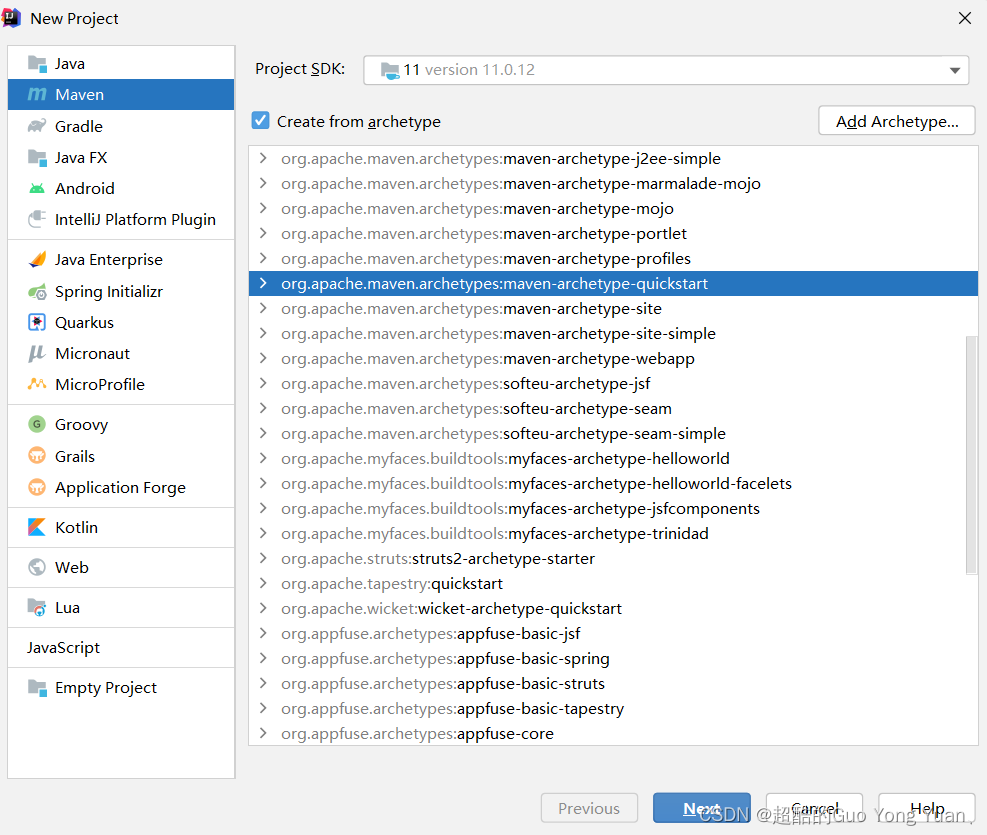Select softeu-archetype-seam row

coord(613,408)
